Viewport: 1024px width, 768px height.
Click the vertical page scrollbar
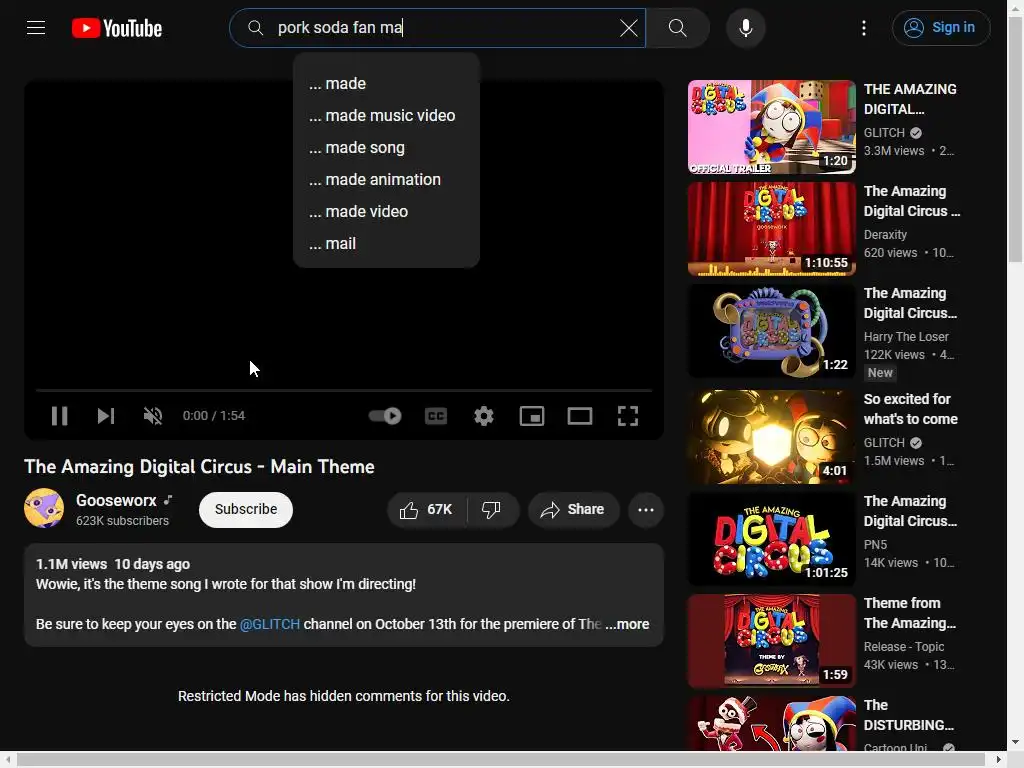pos(1015,140)
